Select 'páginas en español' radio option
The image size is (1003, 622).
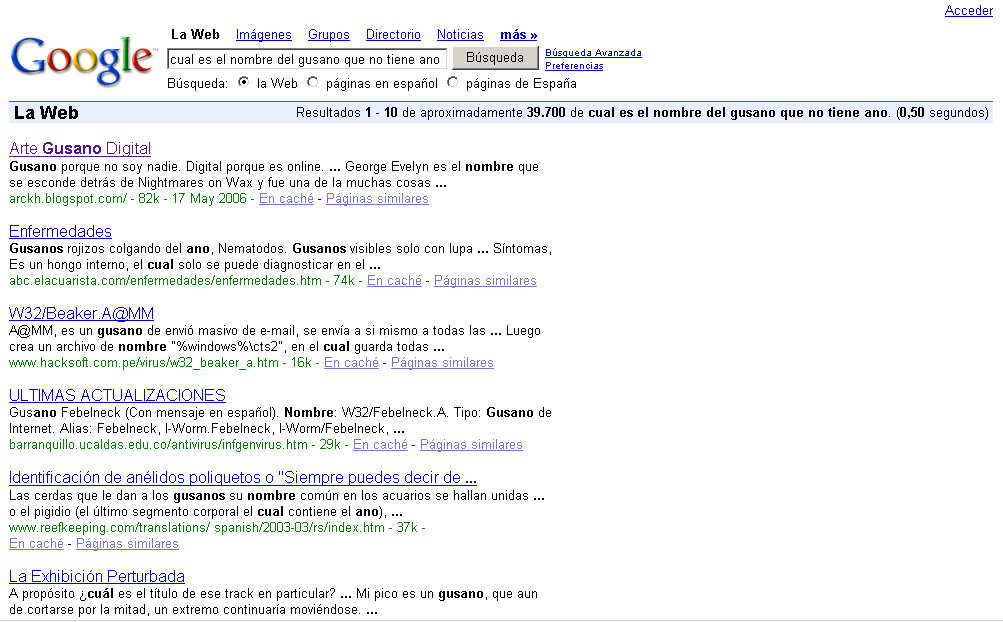pyautogui.click(x=313, y=83)
